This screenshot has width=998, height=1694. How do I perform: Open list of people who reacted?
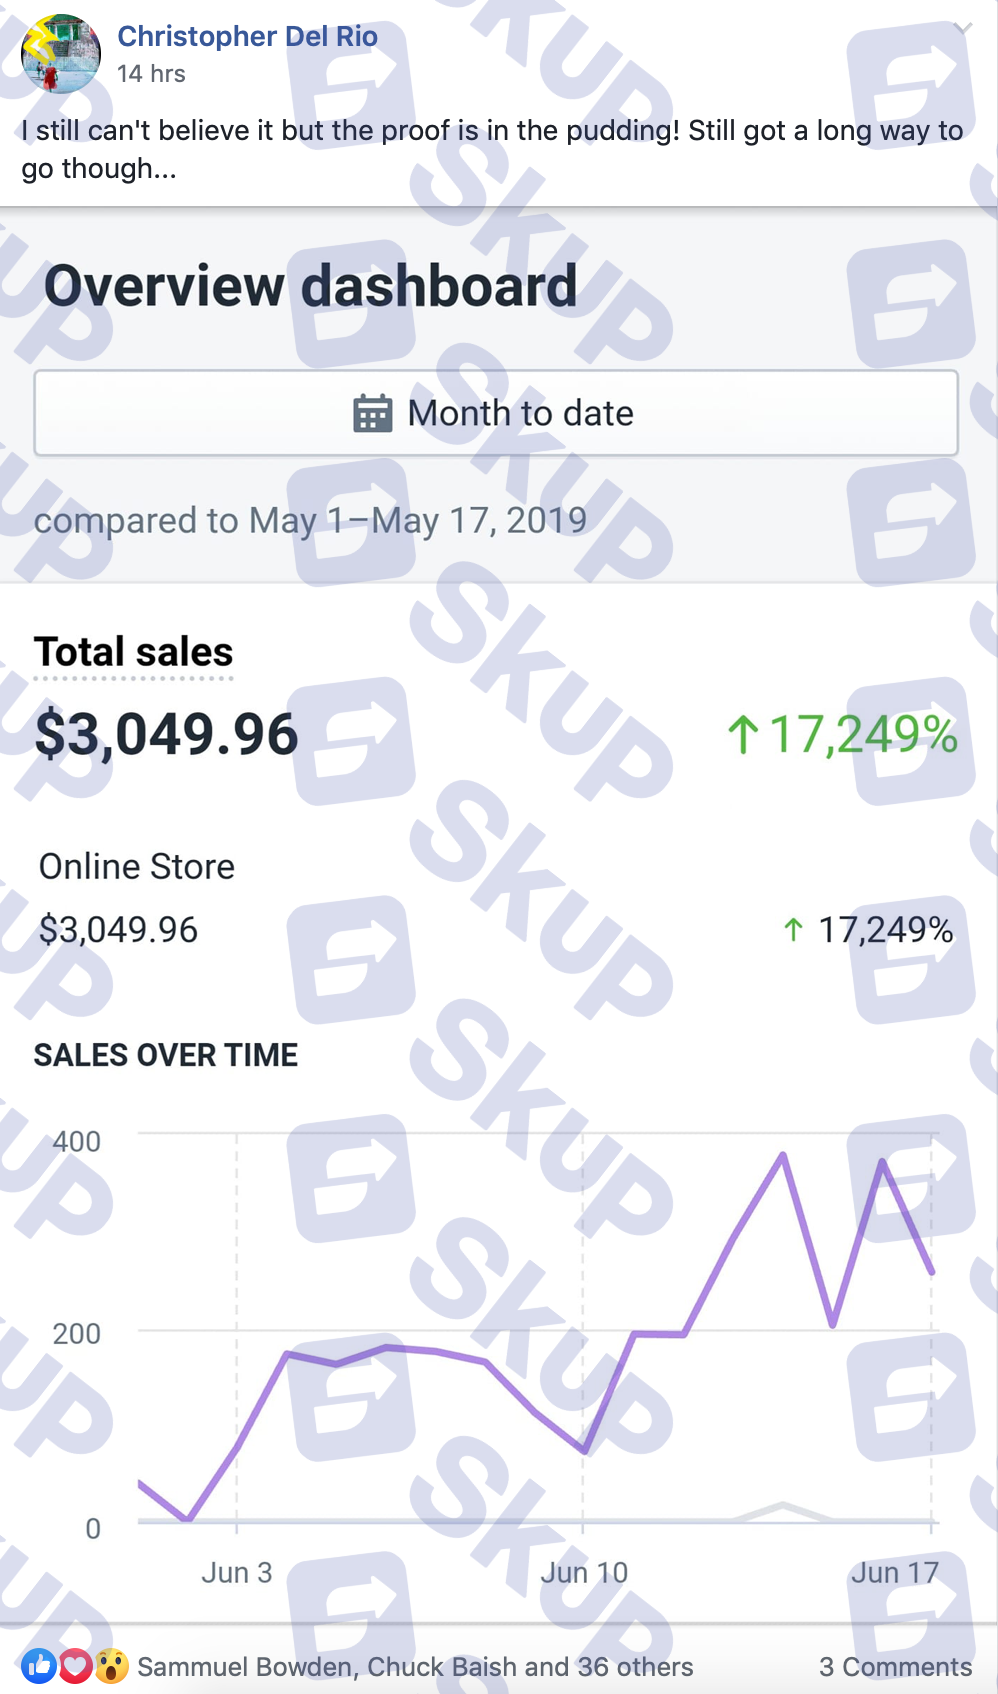click(415, 1666)
